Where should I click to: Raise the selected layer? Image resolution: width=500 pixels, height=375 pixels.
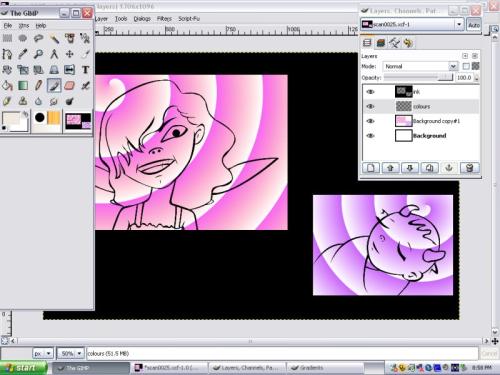[x=390, y=168]
